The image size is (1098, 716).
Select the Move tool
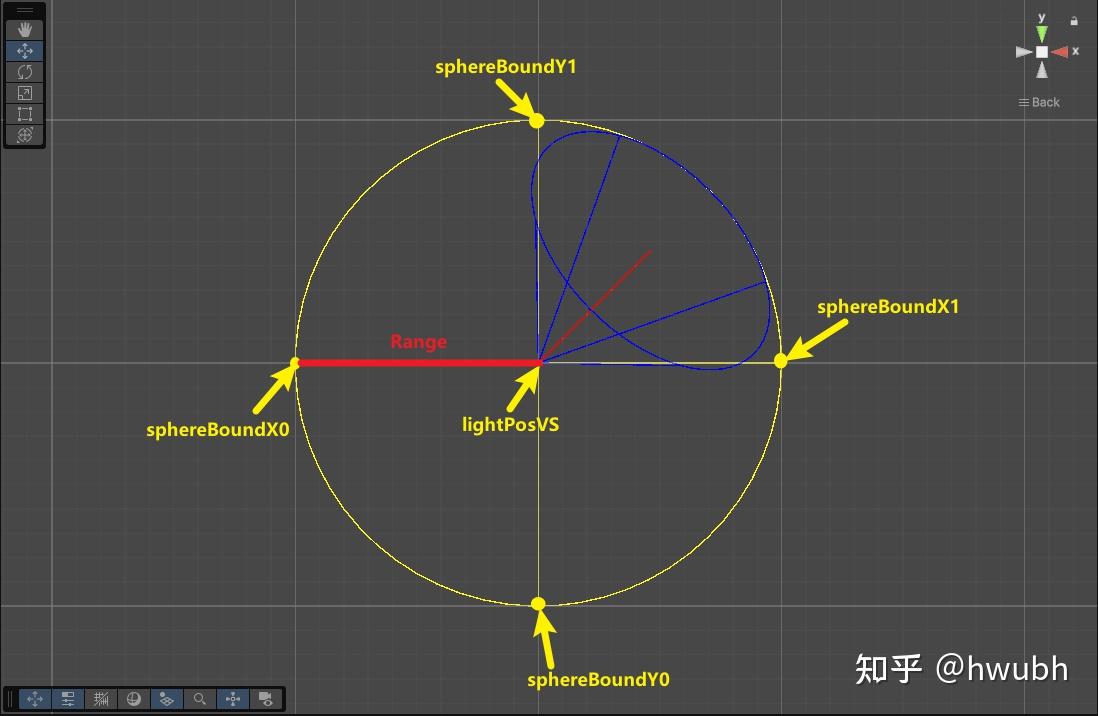25,50
